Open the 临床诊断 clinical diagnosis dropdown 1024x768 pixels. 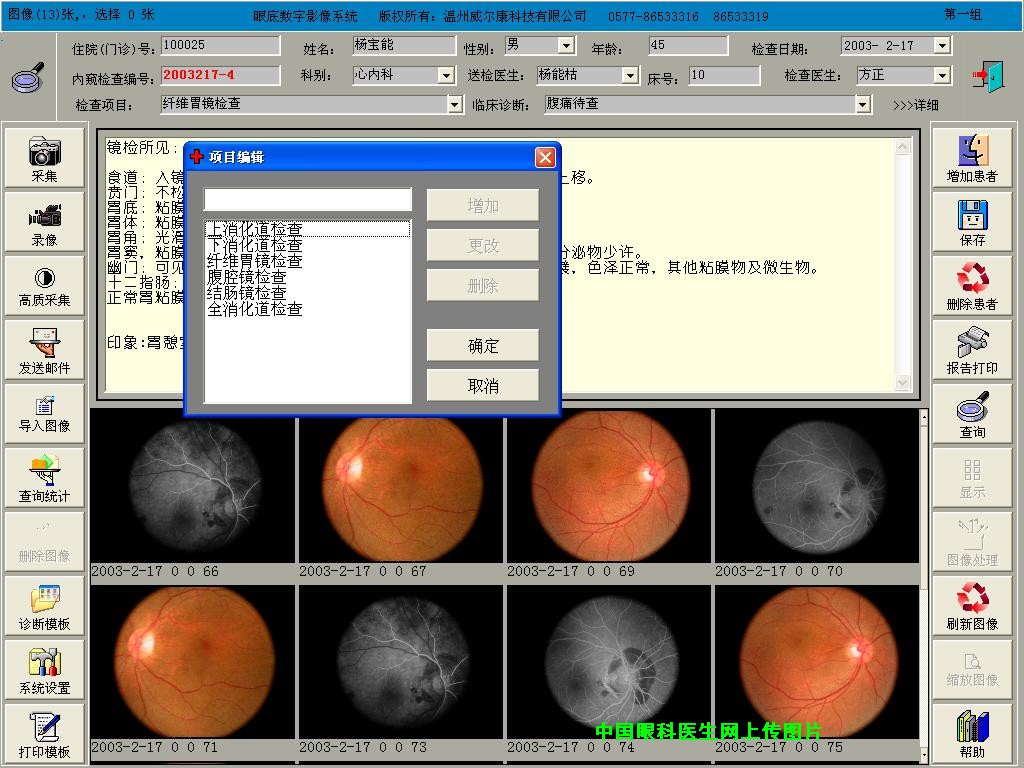863,104
